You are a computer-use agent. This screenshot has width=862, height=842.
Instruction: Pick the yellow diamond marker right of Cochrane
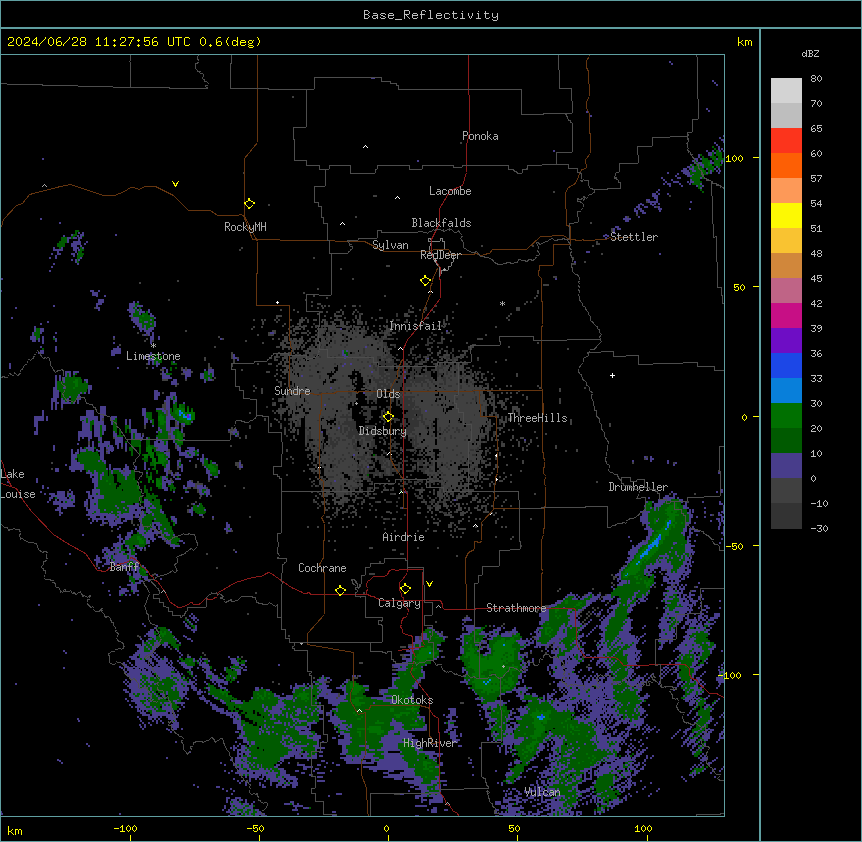point(340,590)
